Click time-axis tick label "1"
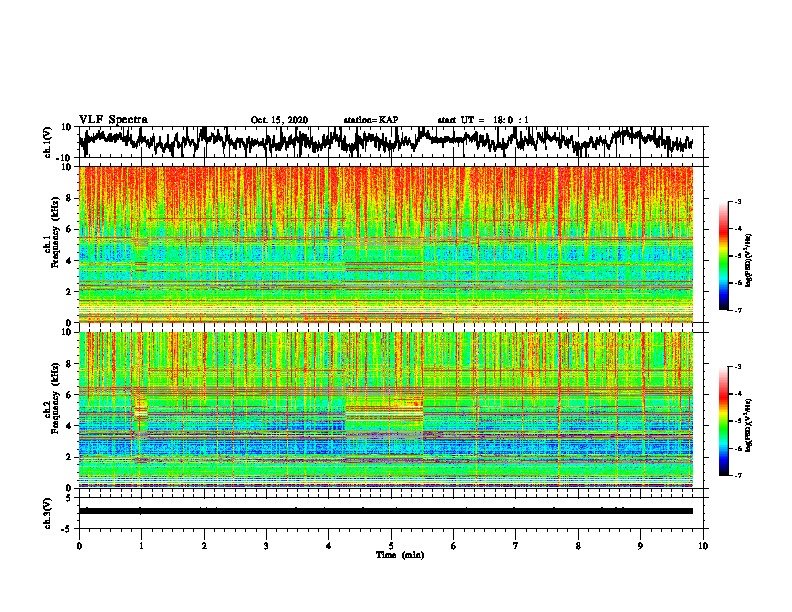 pyautogui.click(x=141, y=546)
